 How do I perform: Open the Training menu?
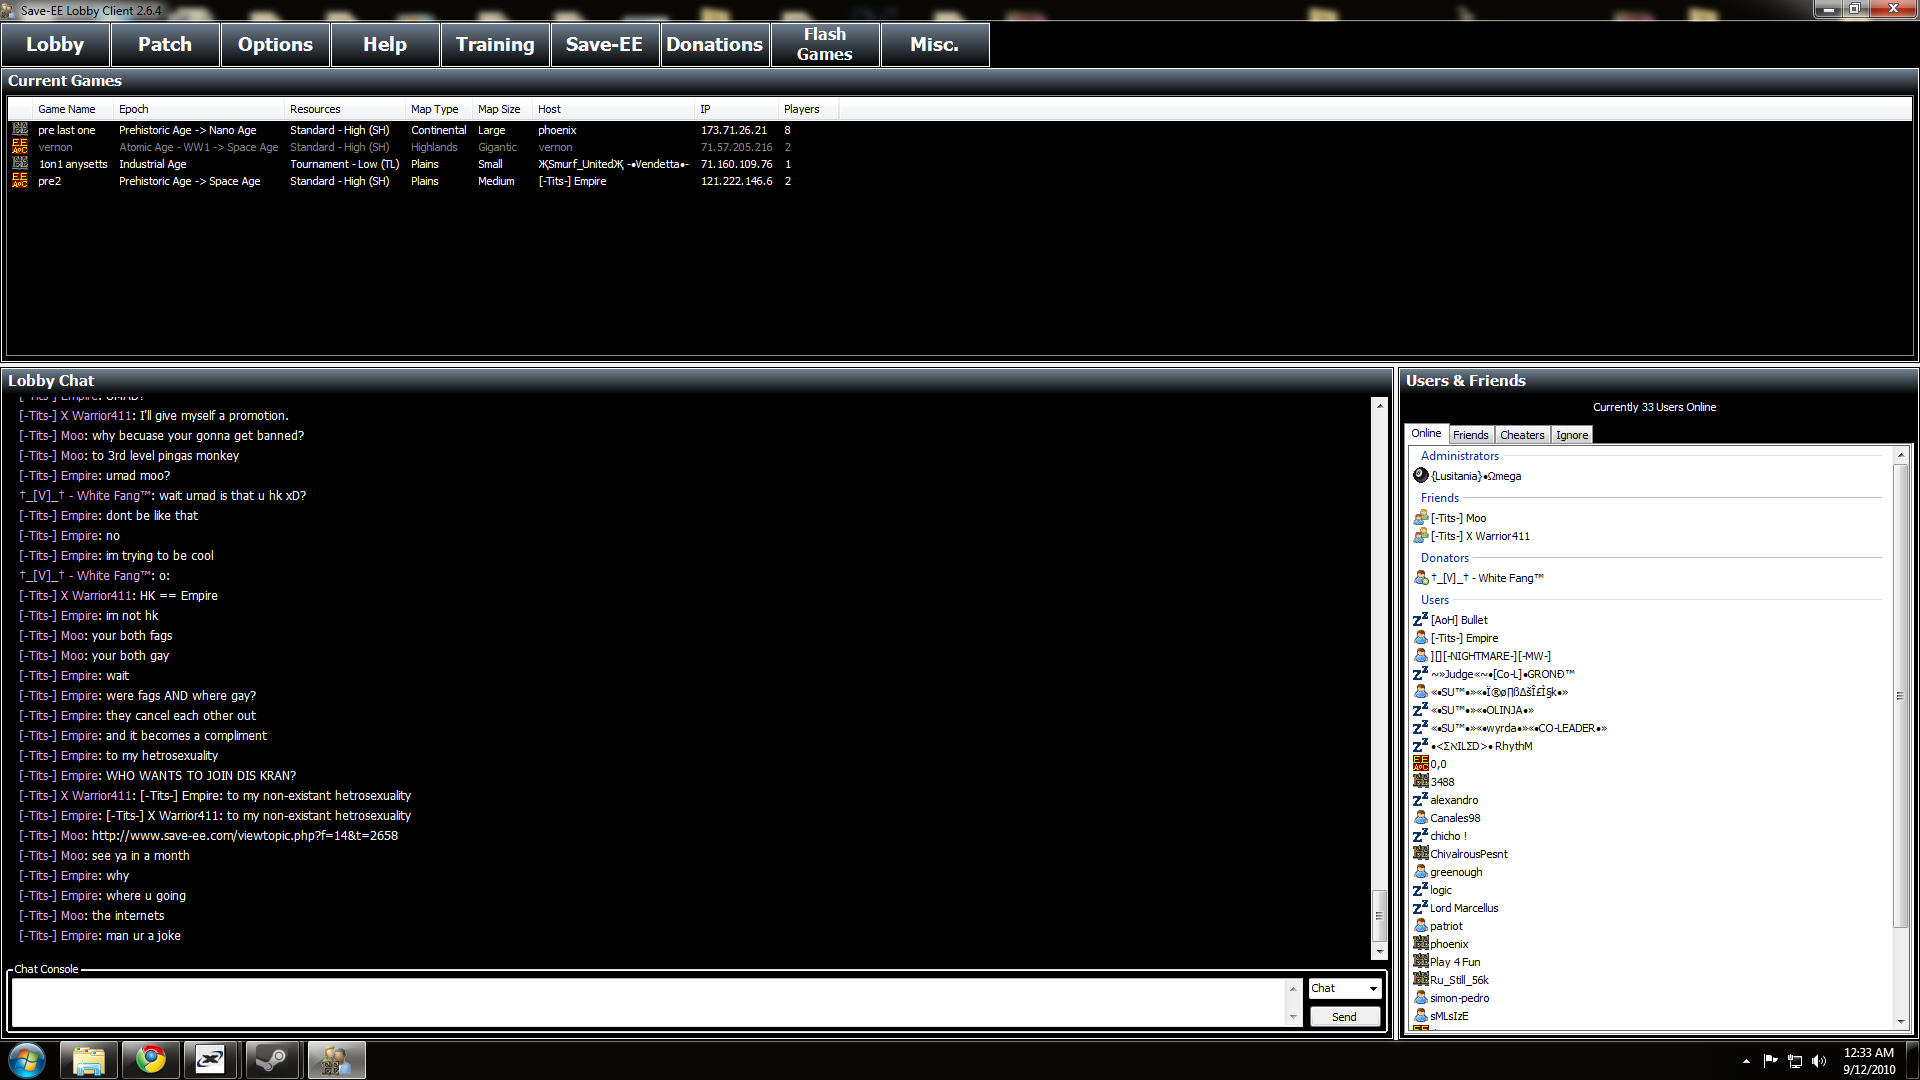pyautogui.click(x=495, y=45)
